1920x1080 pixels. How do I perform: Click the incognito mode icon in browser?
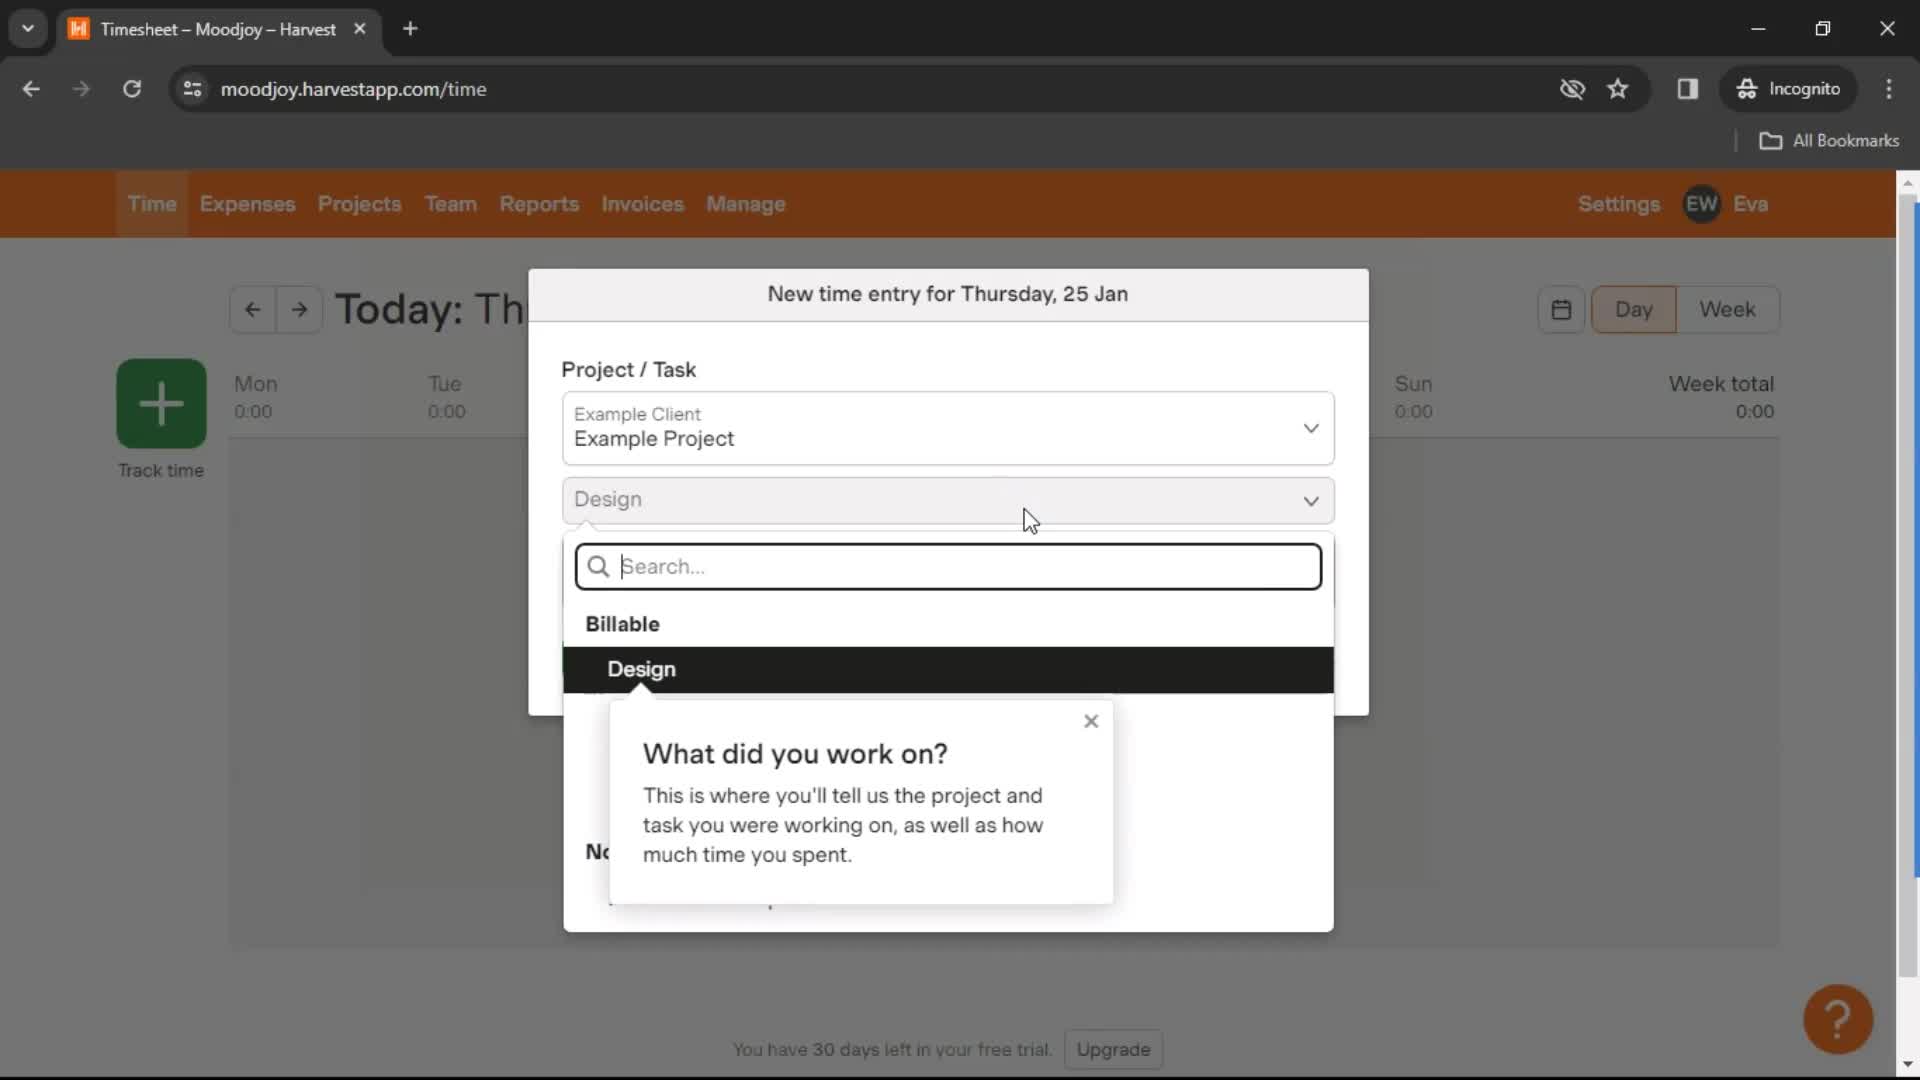(x=1746, y=88)
